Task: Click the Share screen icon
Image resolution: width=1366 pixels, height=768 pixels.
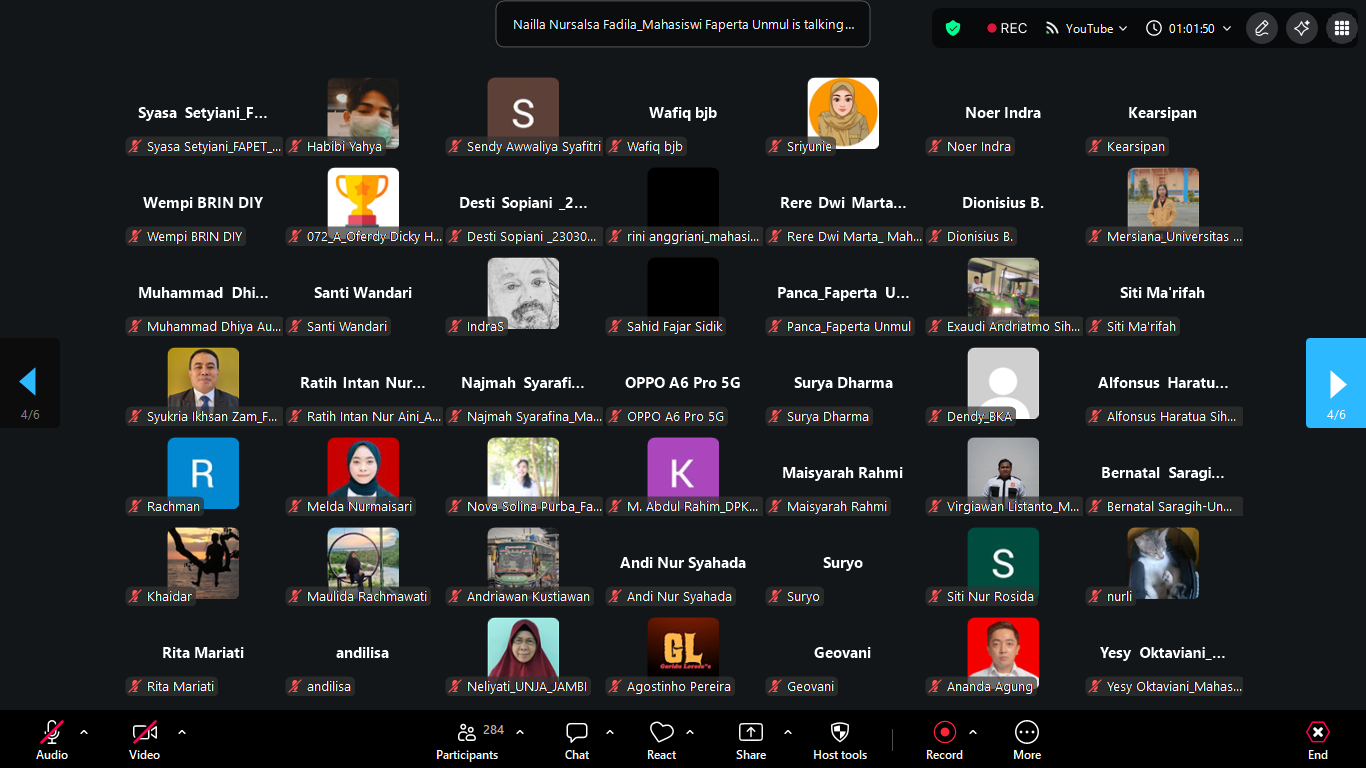Action: [x=751, y=732]
